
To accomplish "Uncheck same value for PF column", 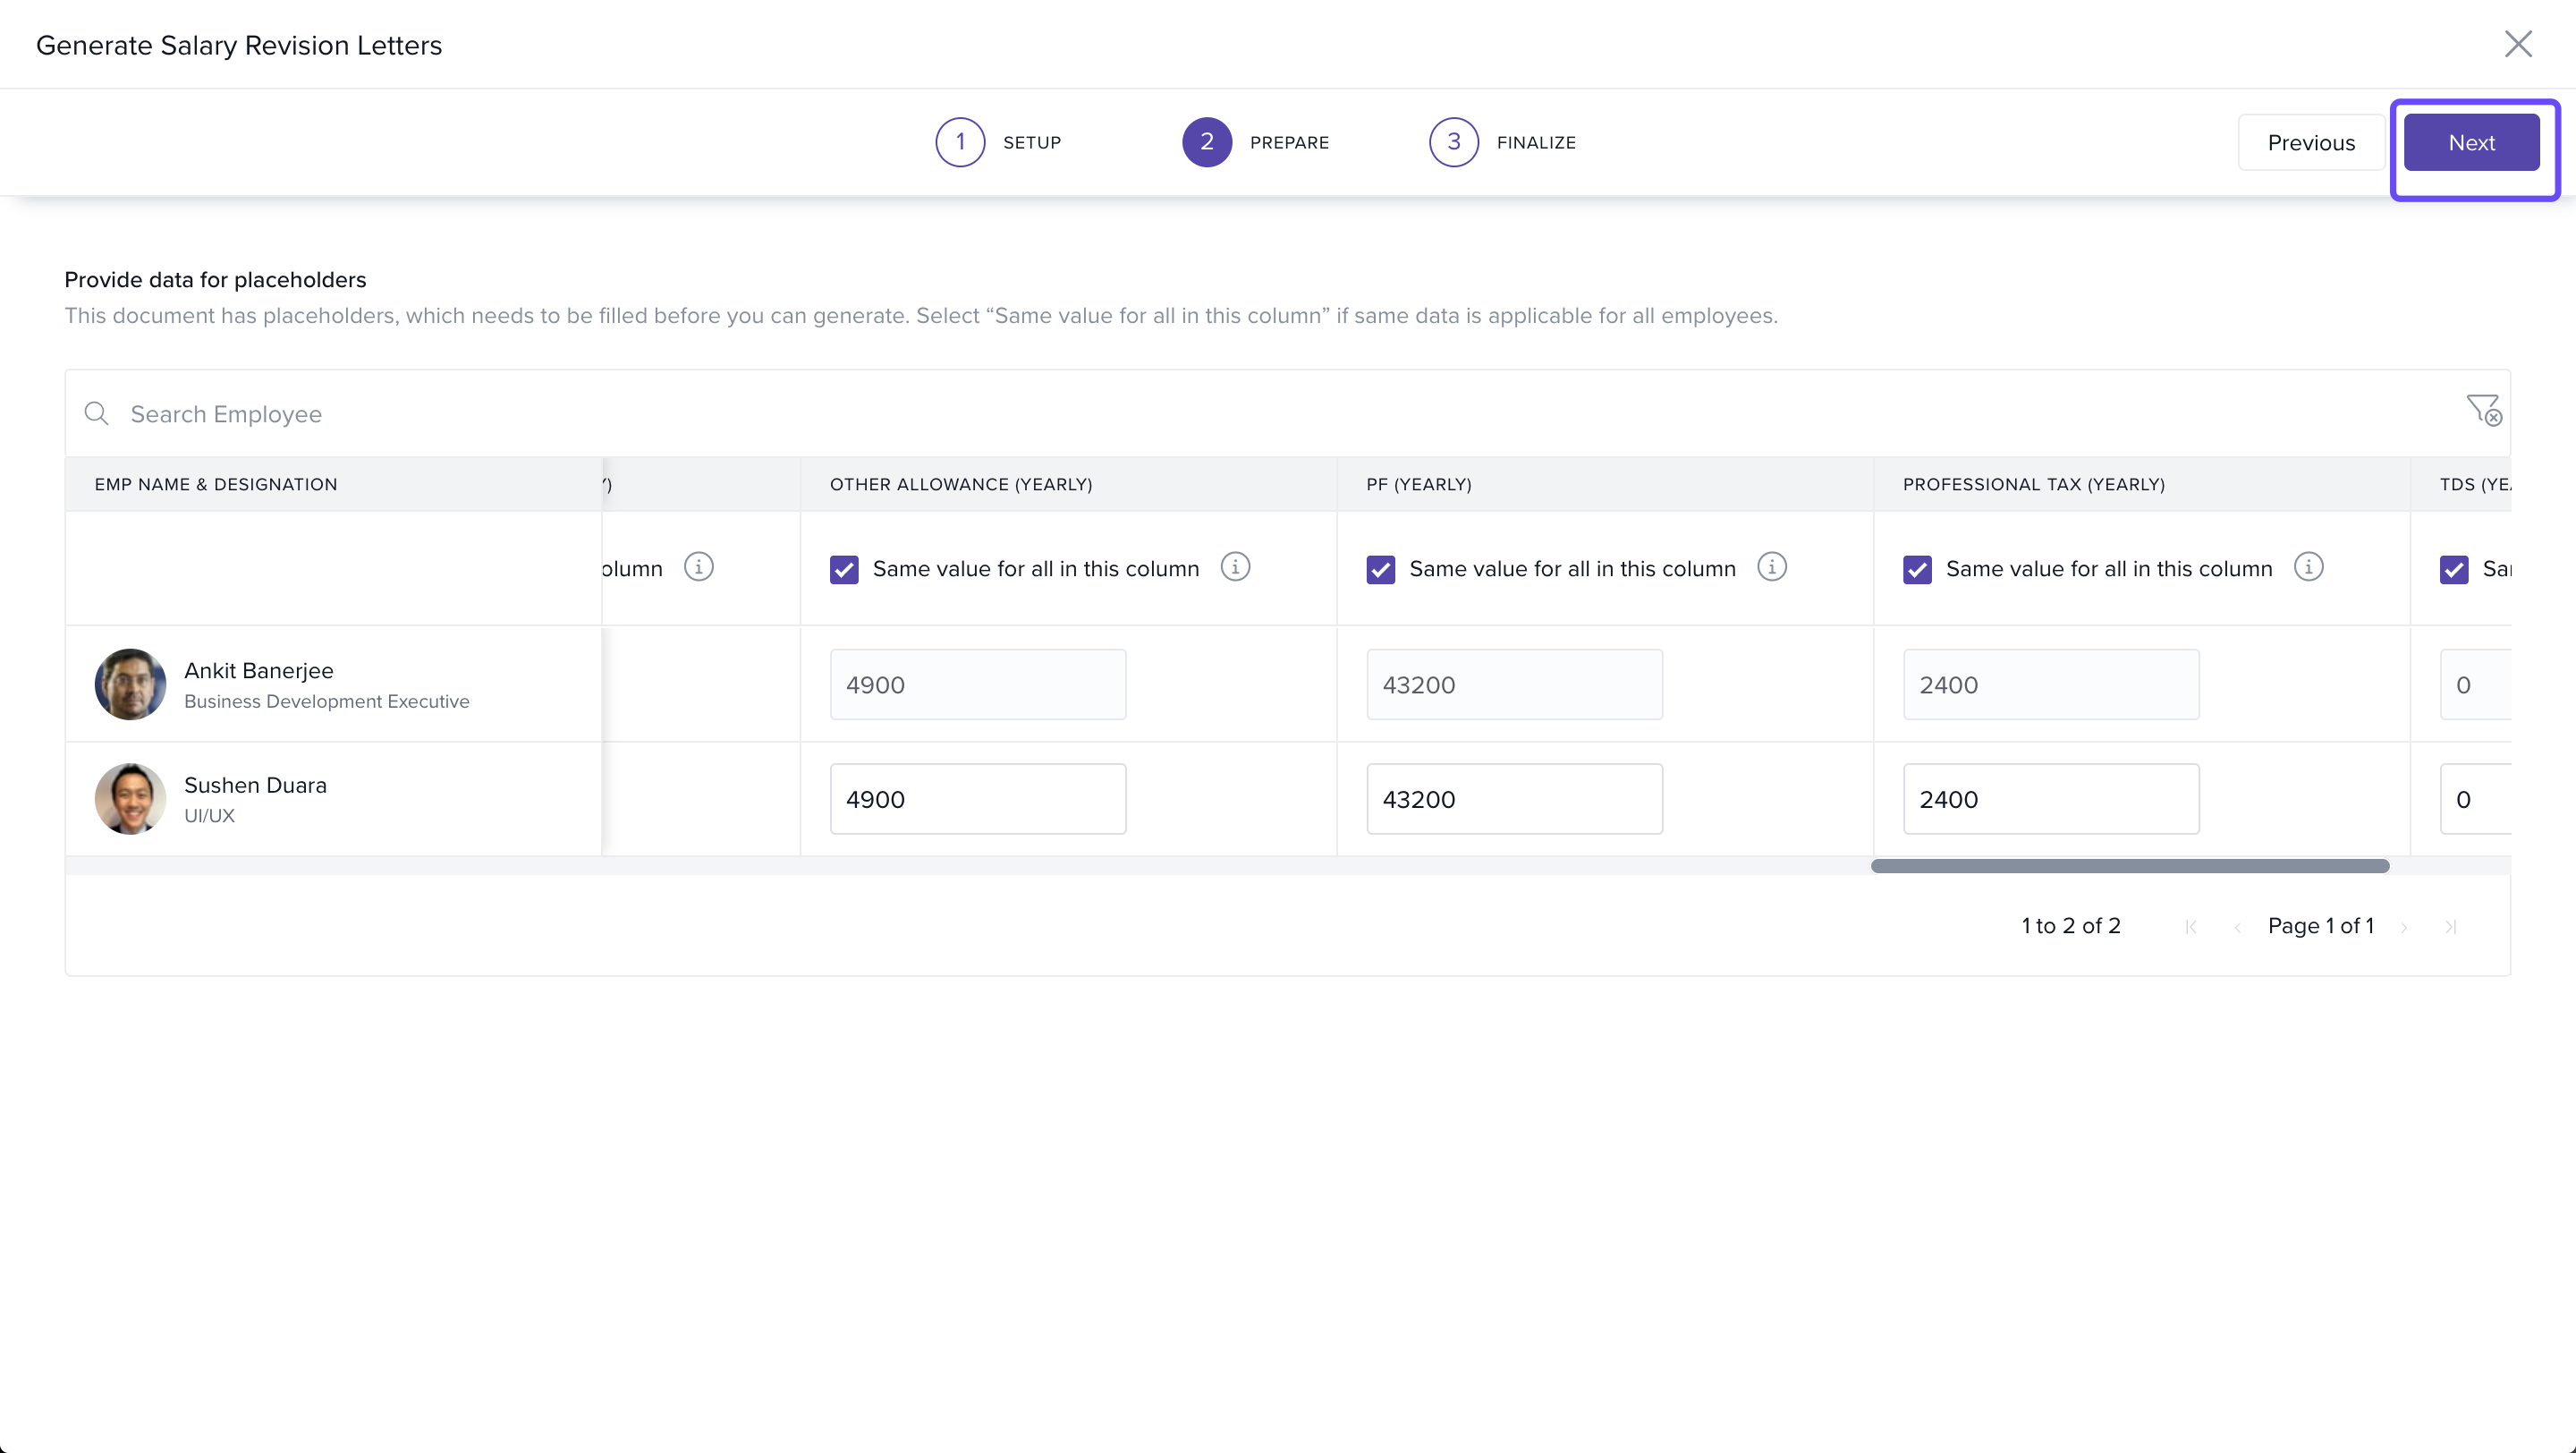I will [x=1380, y=569].
